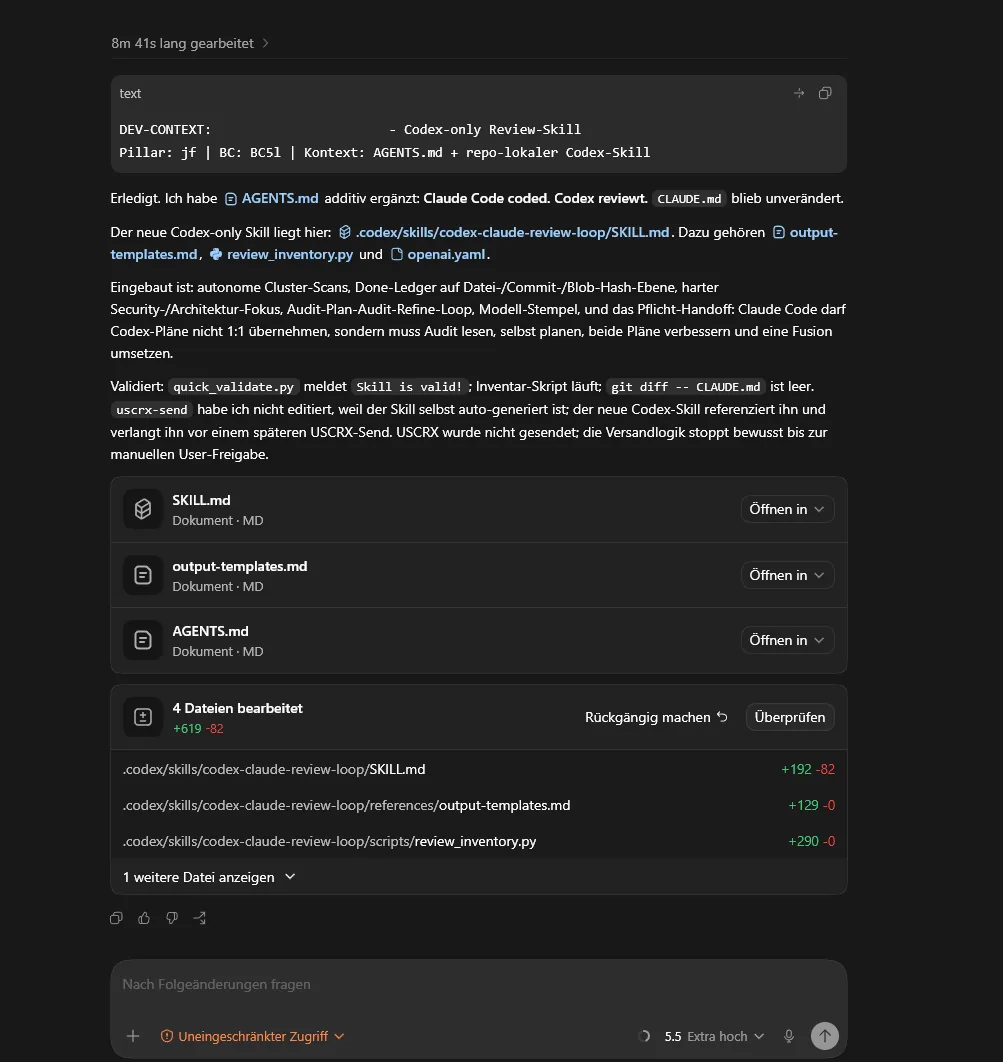
Task: Click the microphone icon
Action: [x=789, y=1036]
